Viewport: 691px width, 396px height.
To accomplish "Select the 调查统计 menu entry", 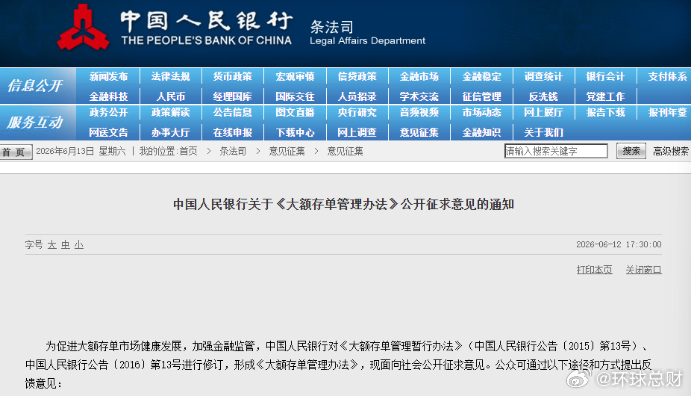I will (543, 77).
